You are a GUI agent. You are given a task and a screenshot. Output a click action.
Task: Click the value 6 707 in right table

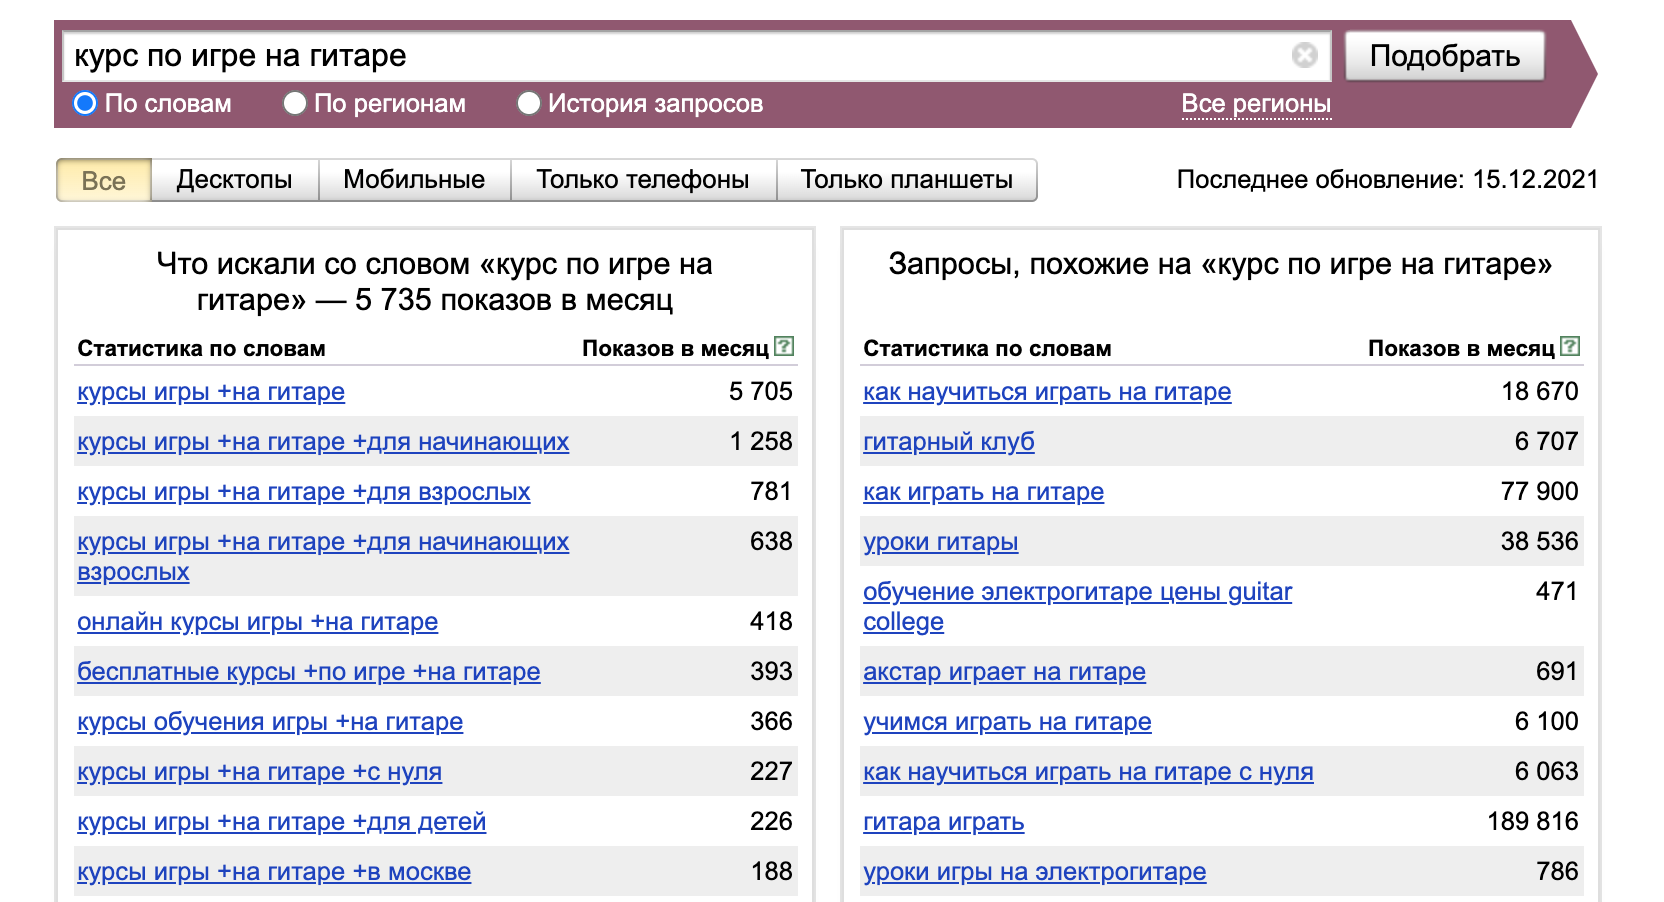[x=1546, y=441]
